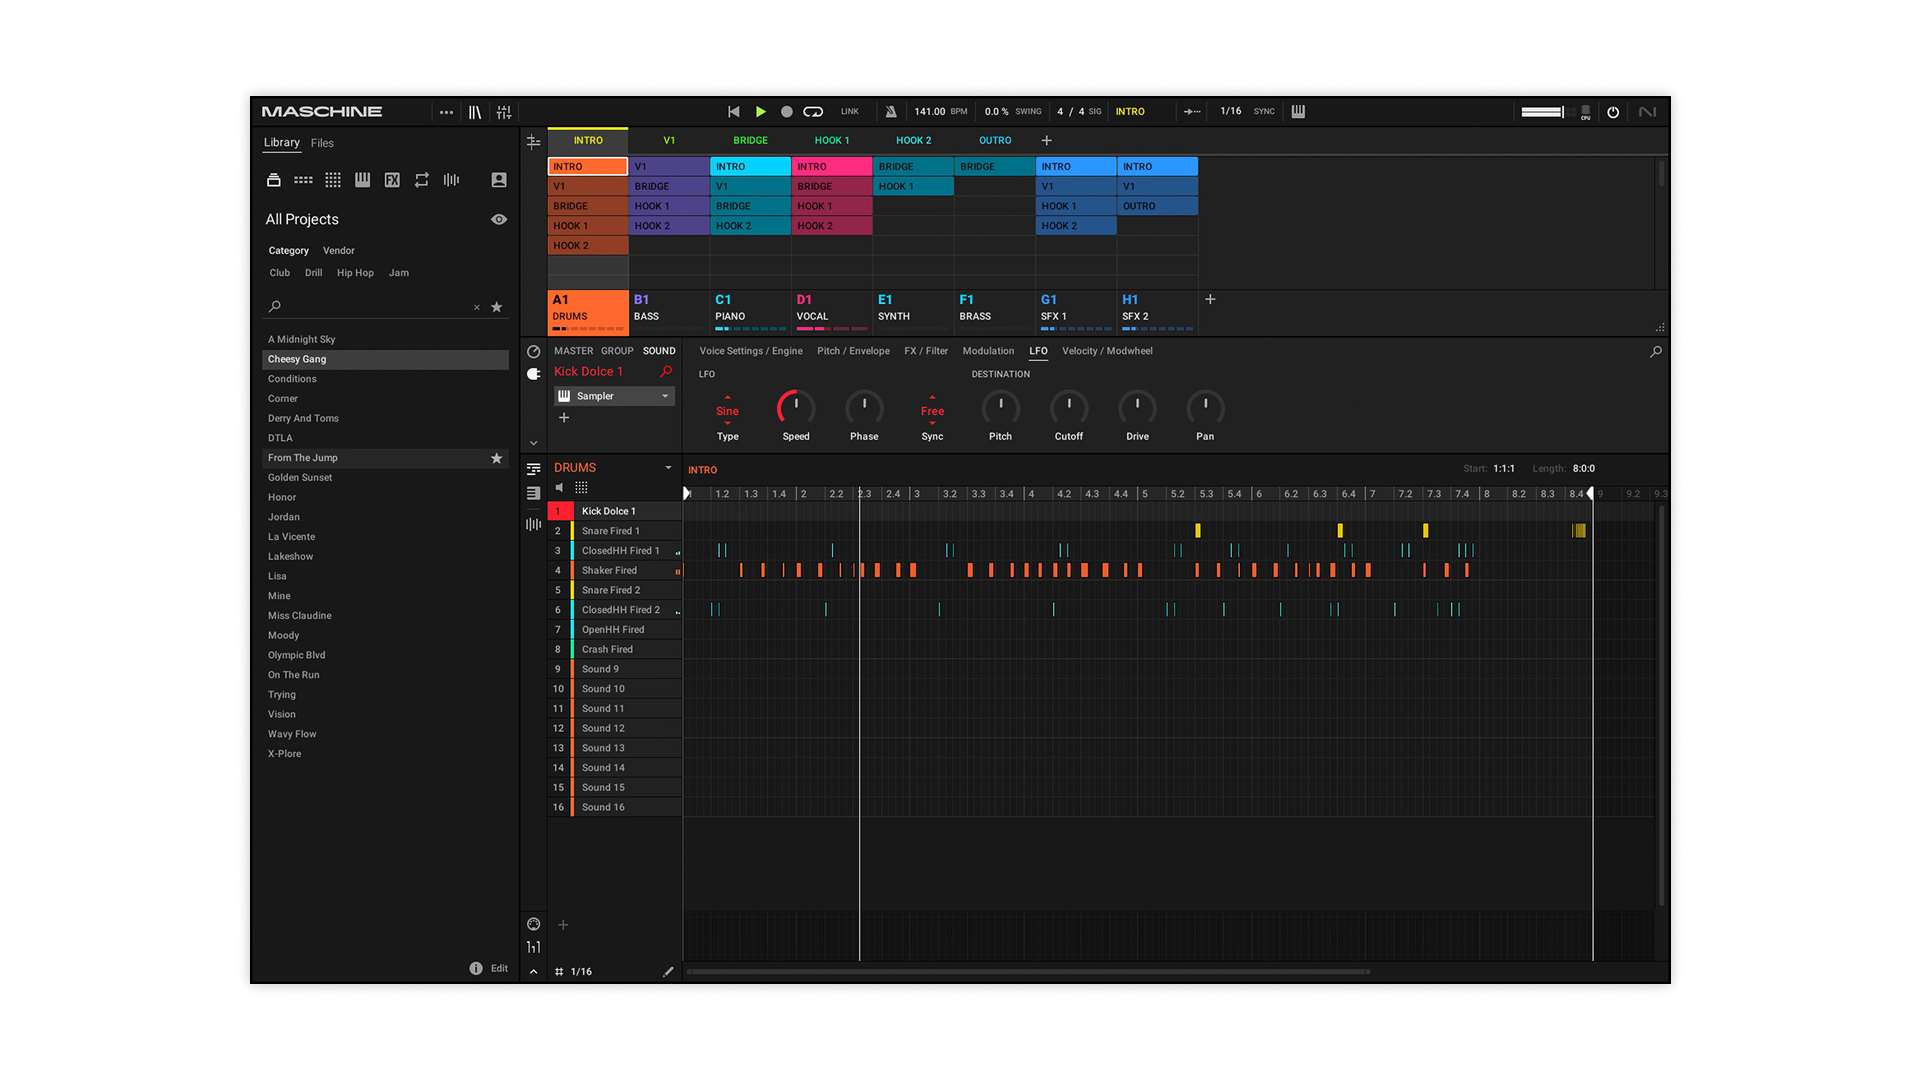1920x1080 pixels.
Task: Switch to the Files tab
Action: pyautogui.click(x=322, y=143)
